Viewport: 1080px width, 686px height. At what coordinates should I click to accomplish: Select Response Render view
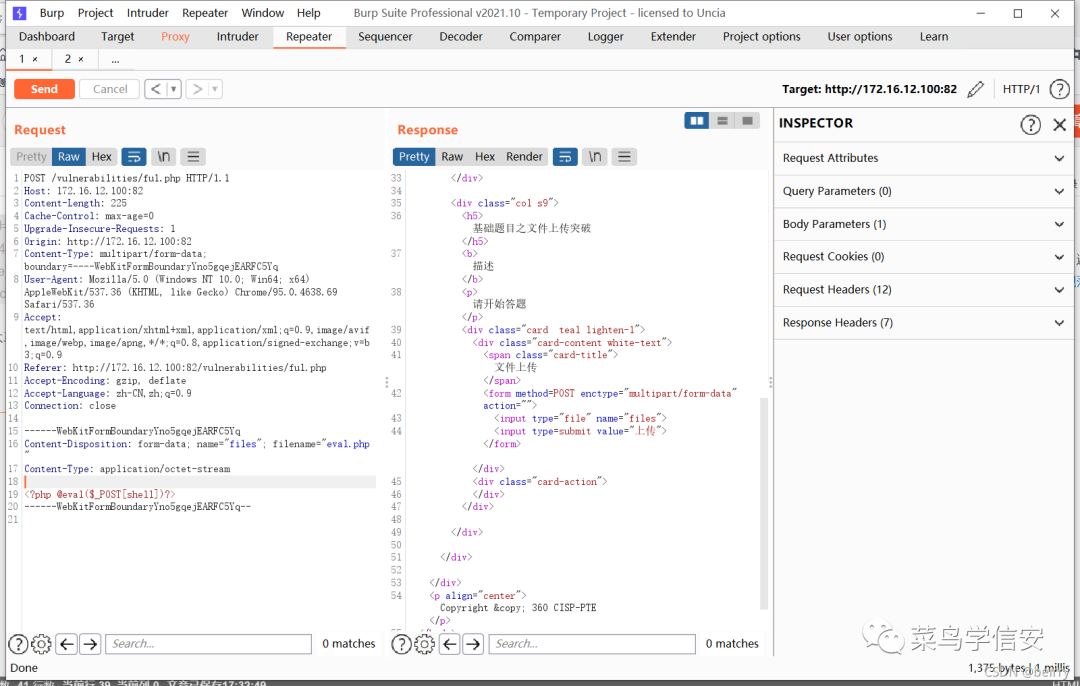tap(524, 156)
